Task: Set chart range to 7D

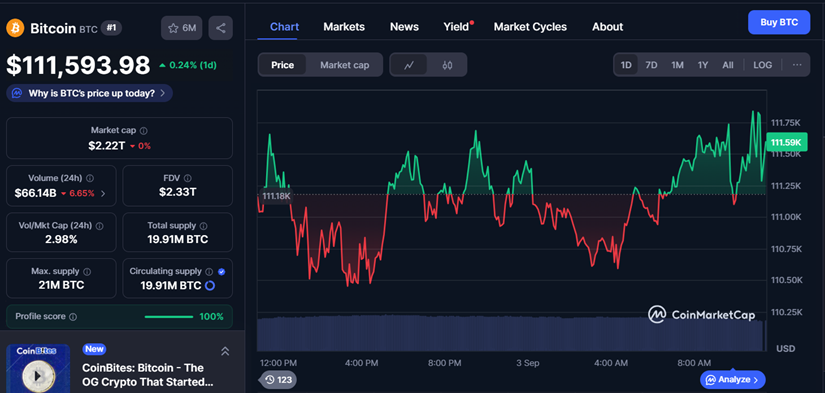Action: (651, 65)
